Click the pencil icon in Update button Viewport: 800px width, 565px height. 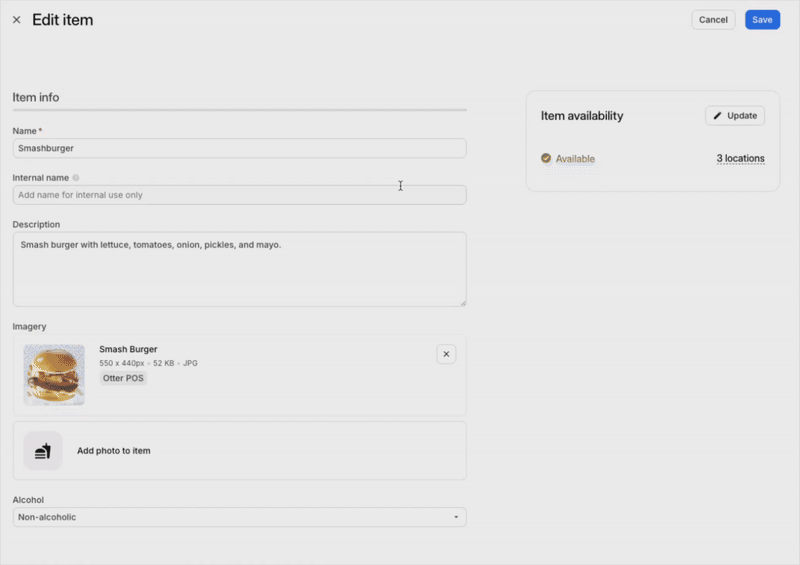(717, 116)
